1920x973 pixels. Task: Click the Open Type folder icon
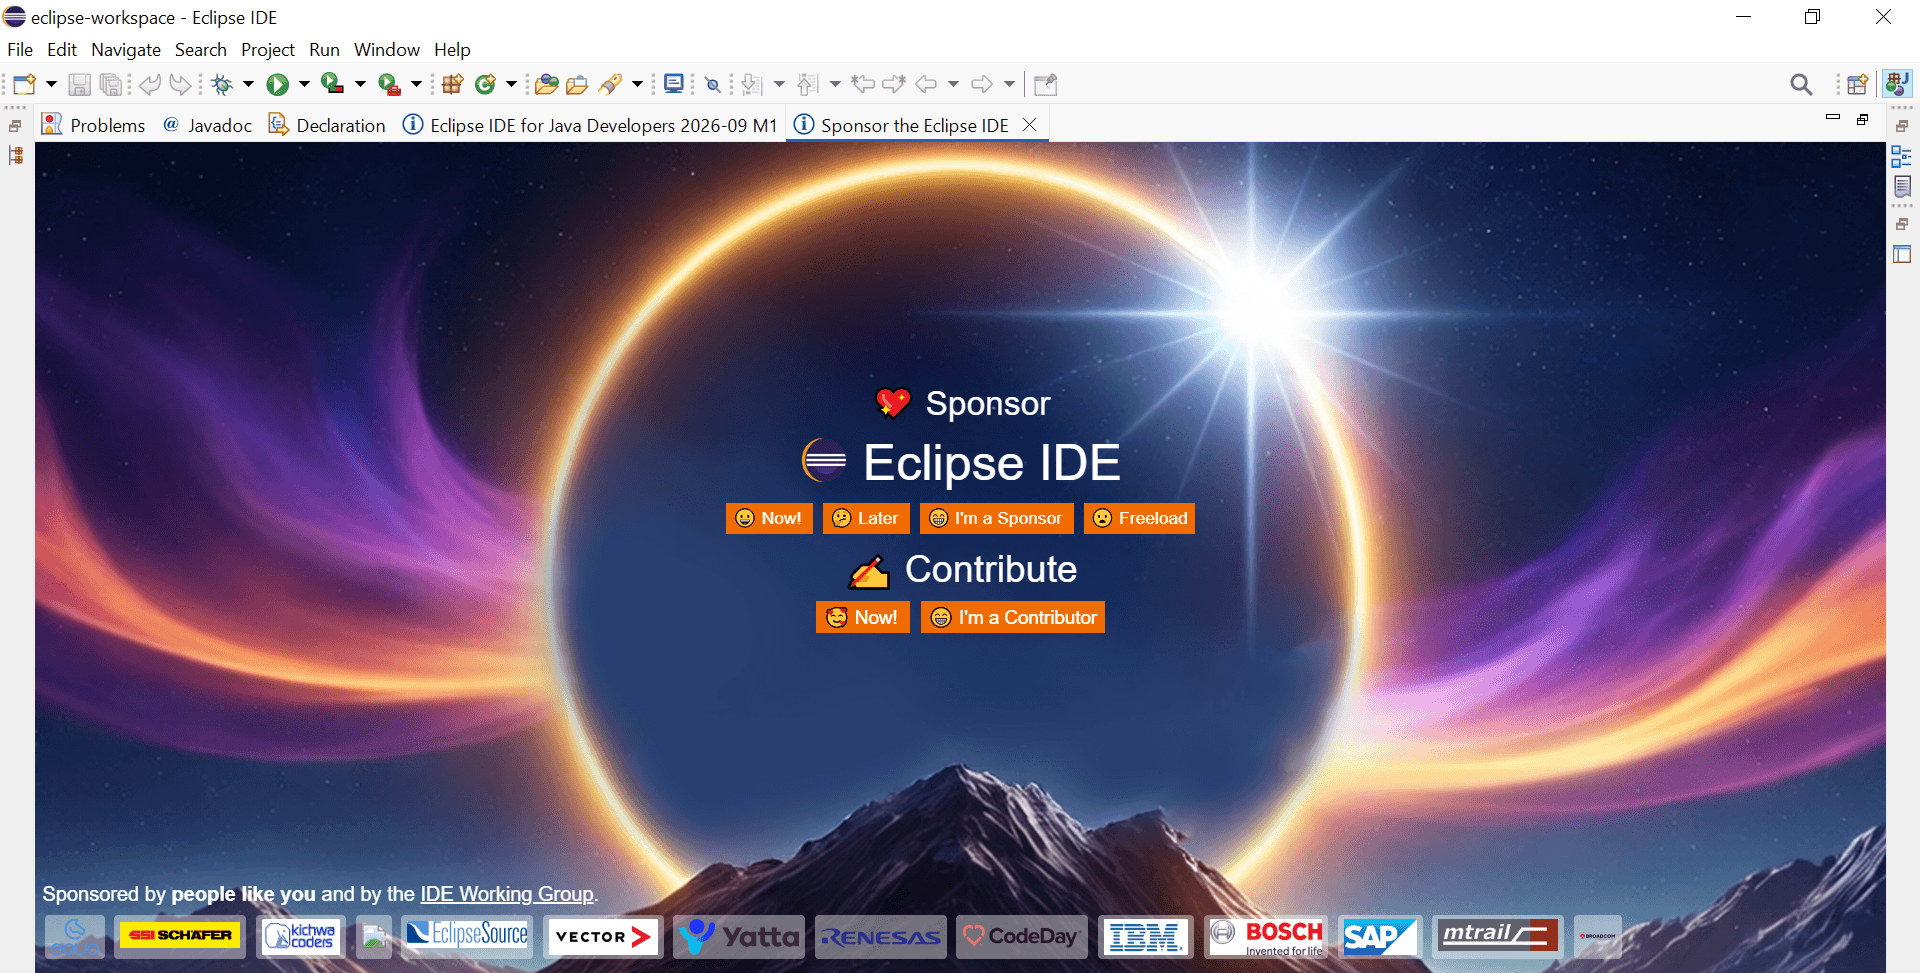coord(546,84)
